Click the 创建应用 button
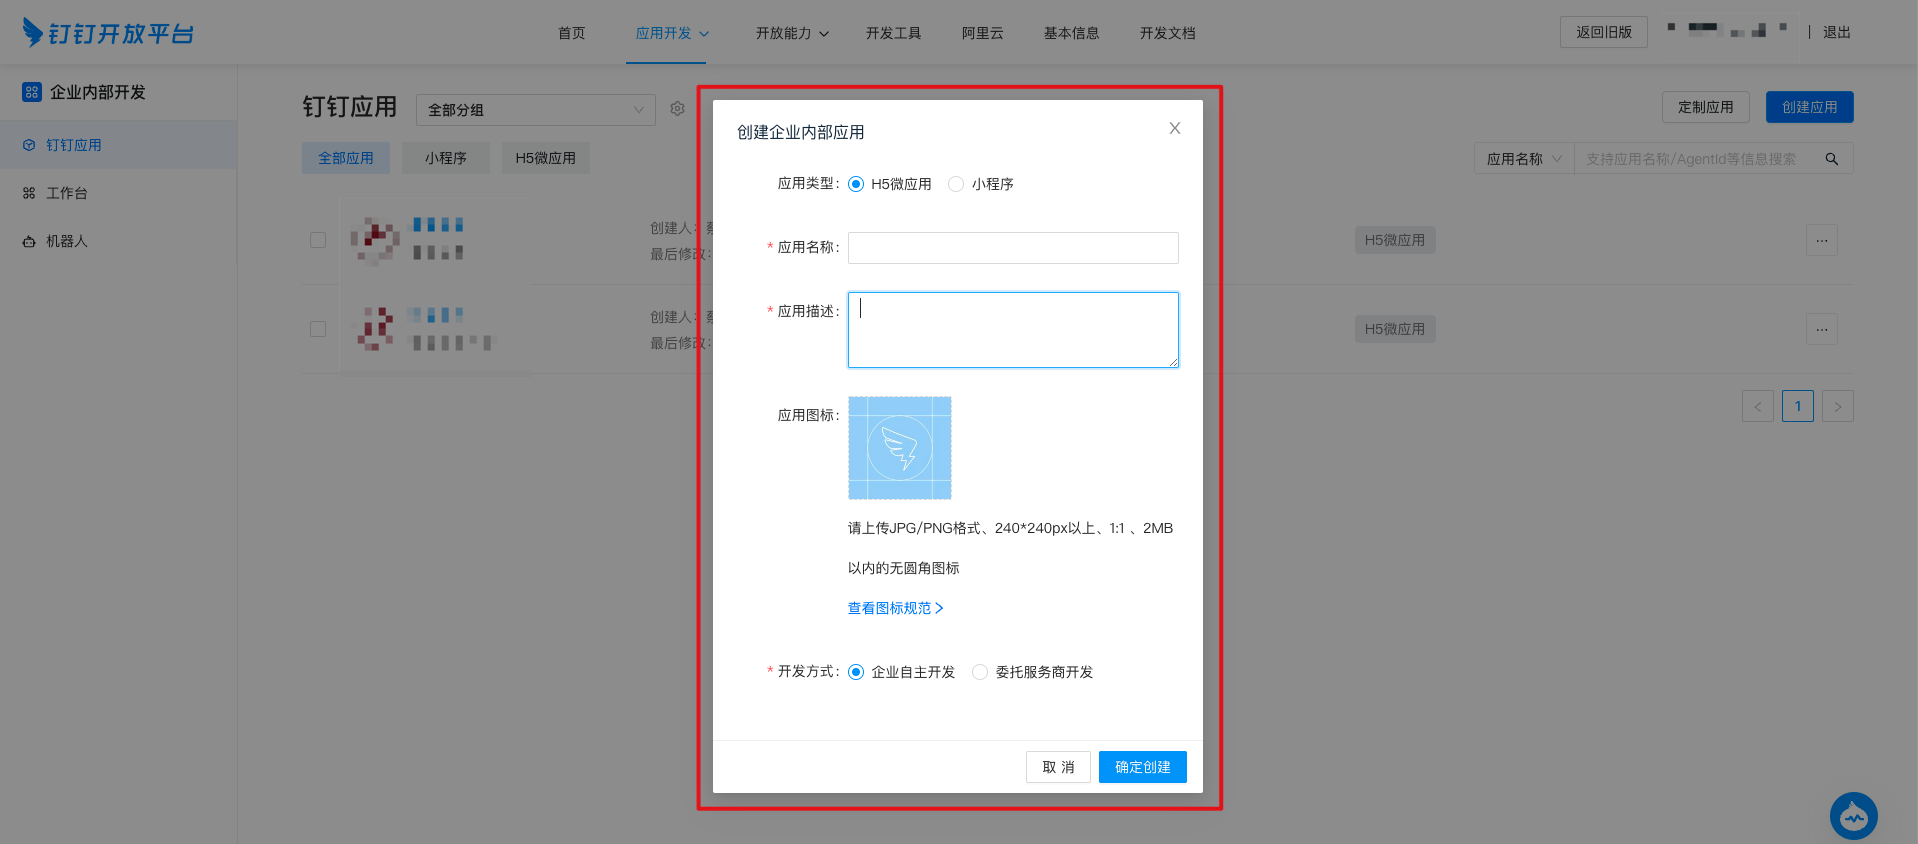The height and width of the screenshot is (844, 1918). click(1810, 107)
